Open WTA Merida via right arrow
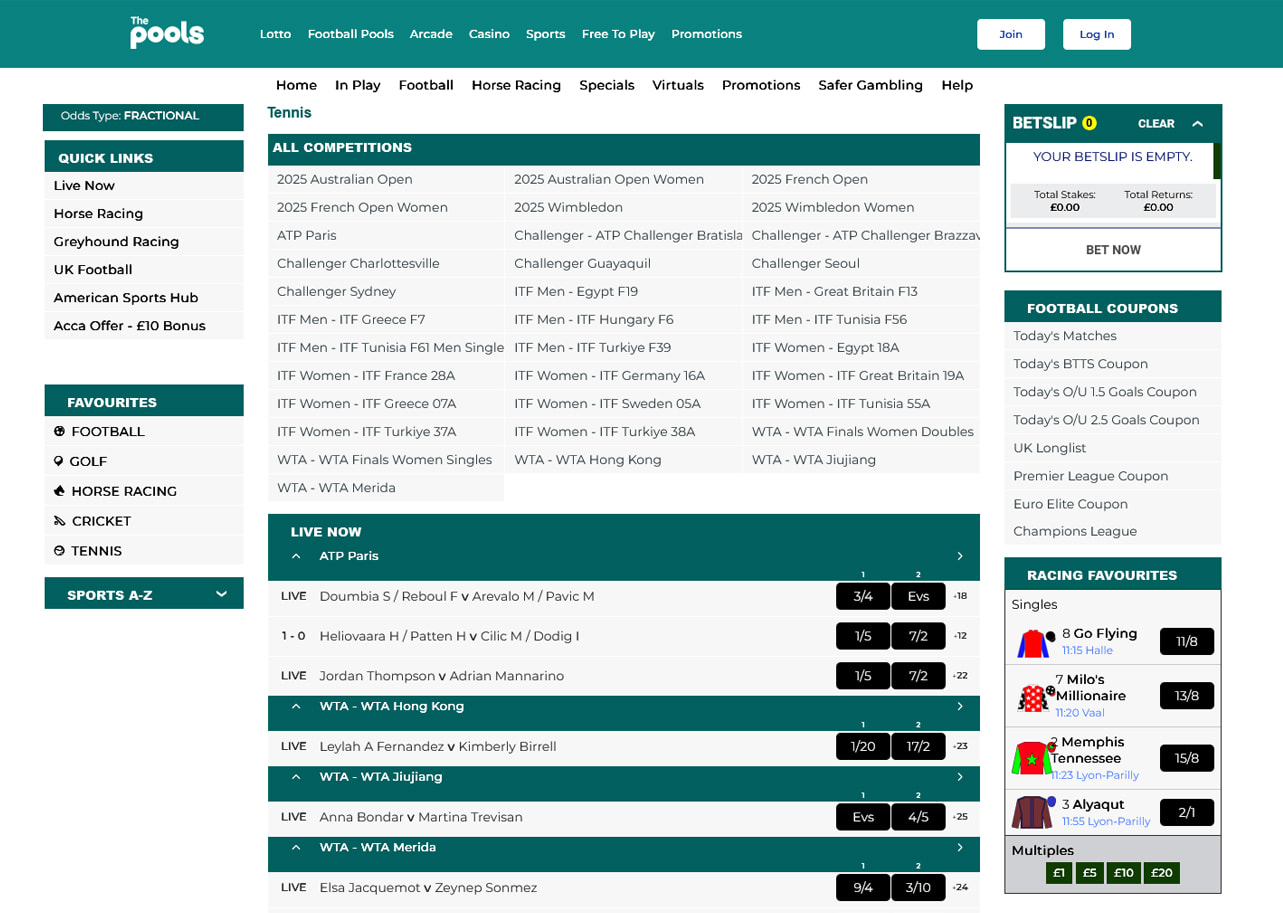This screenshot has width=1283, height=913. coord(960,847)
